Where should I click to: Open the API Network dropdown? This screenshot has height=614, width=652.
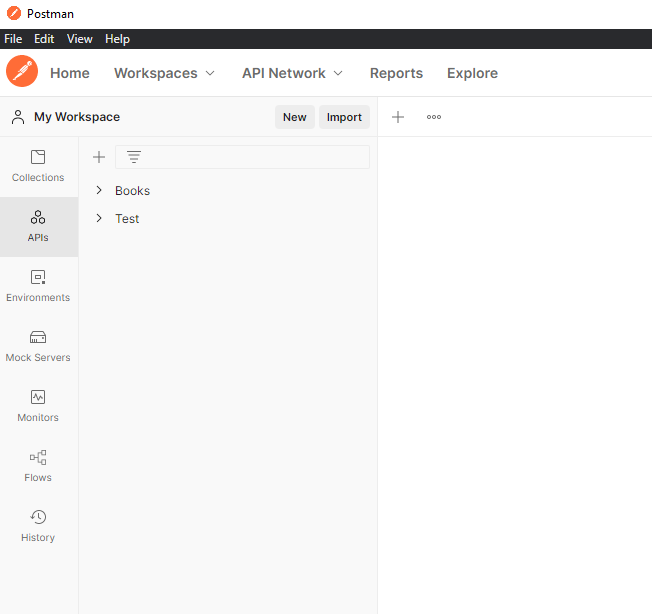point(293,73)
